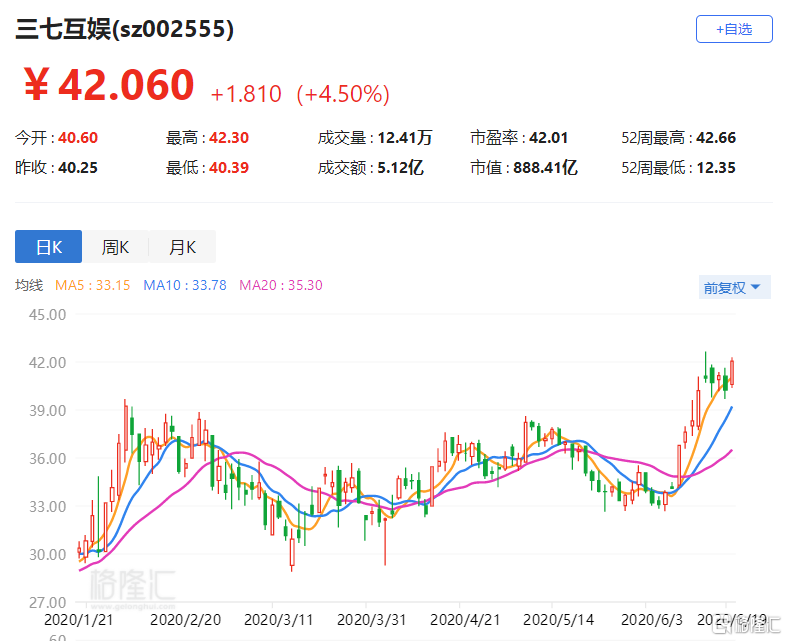Viewport: 787px width, 641px height.
Task: Click the 市盈率 value 42.01
Action: click(548, 138)
